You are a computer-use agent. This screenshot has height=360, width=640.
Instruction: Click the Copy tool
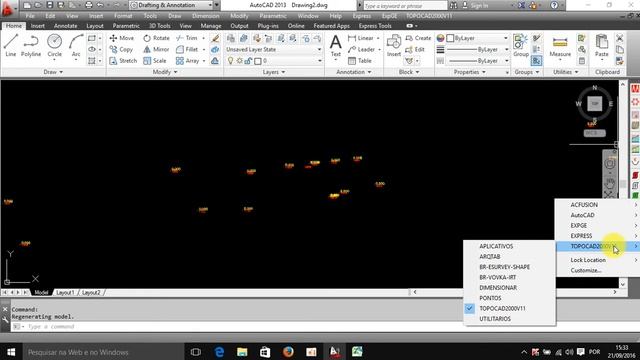click(x=121, y=49)
